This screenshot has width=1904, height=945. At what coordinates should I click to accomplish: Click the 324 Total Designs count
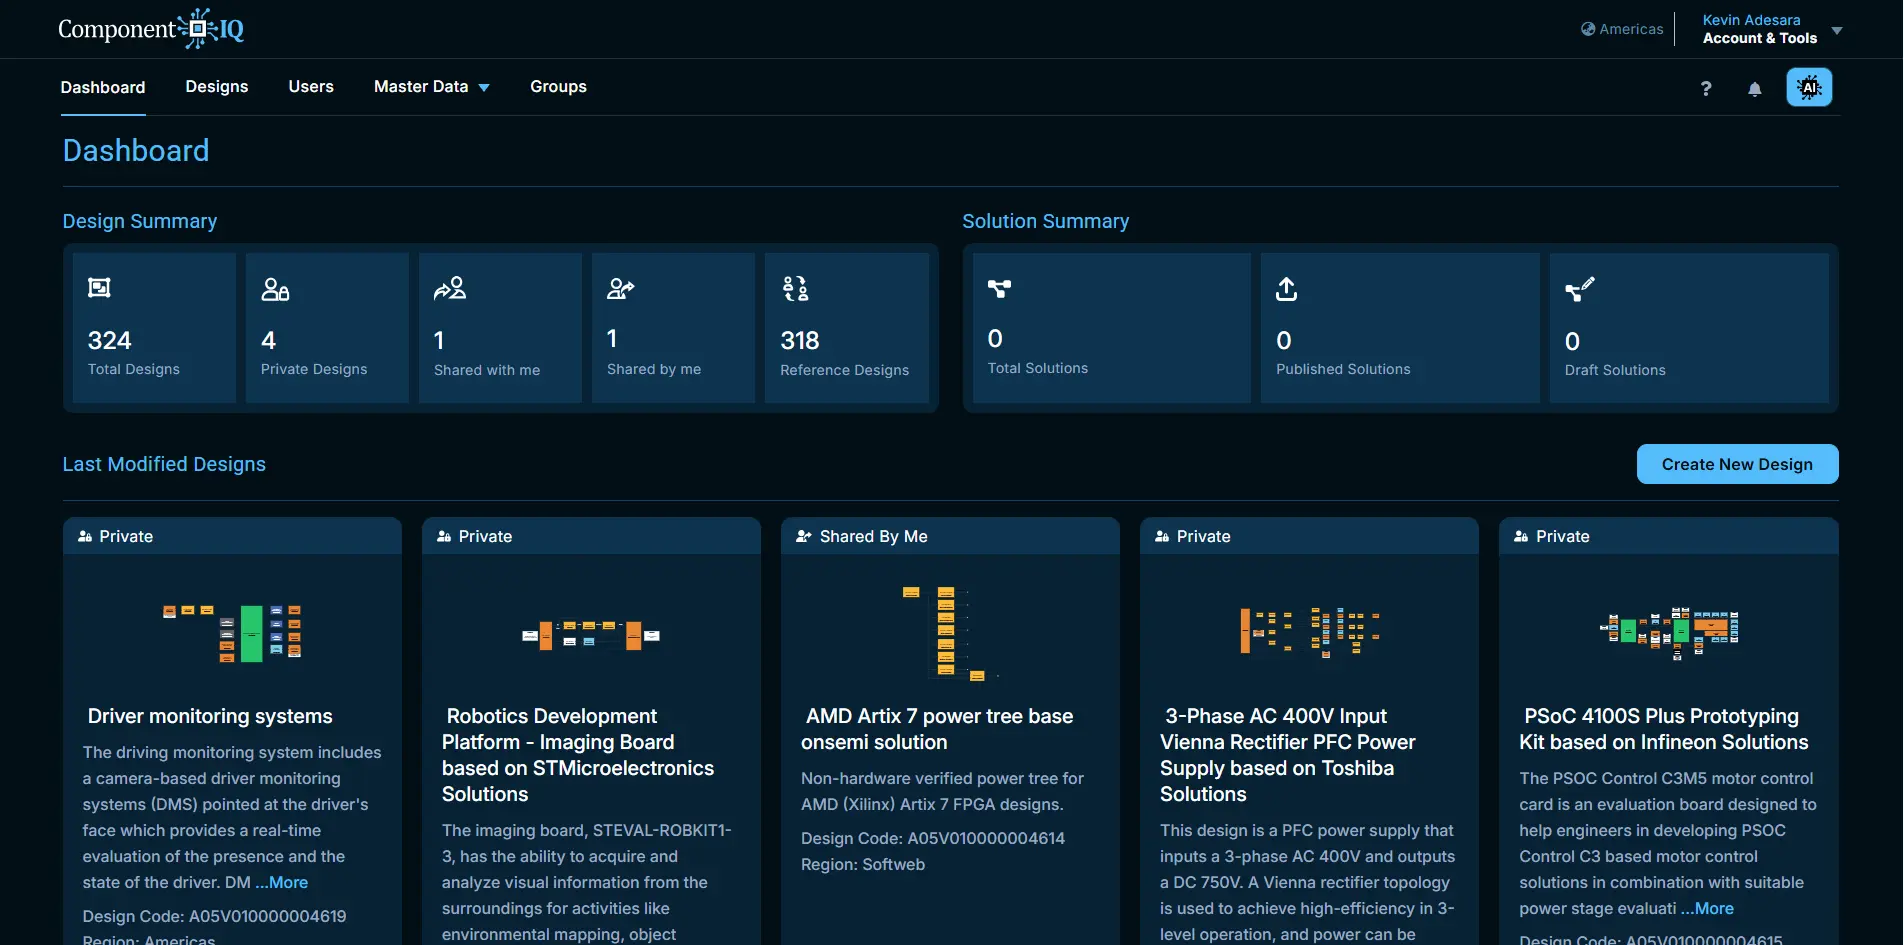pos(110,341)
